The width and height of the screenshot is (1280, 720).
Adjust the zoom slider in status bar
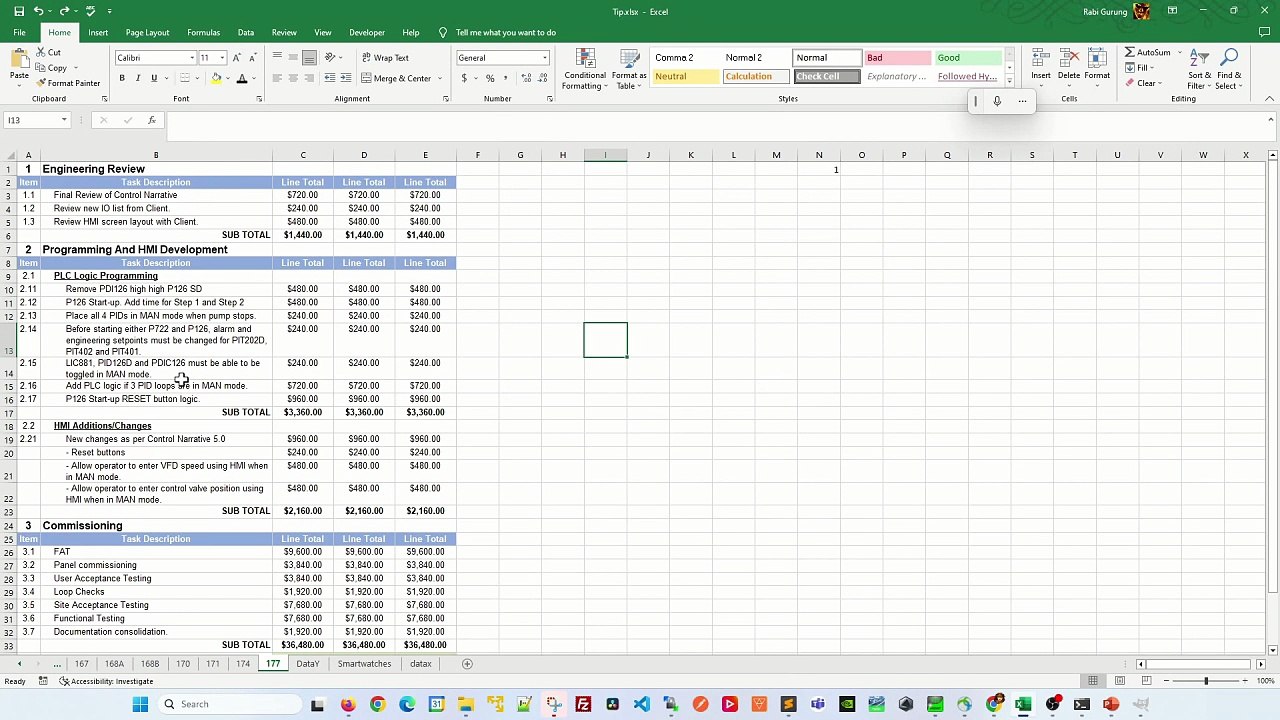(x=1206, y=681)
